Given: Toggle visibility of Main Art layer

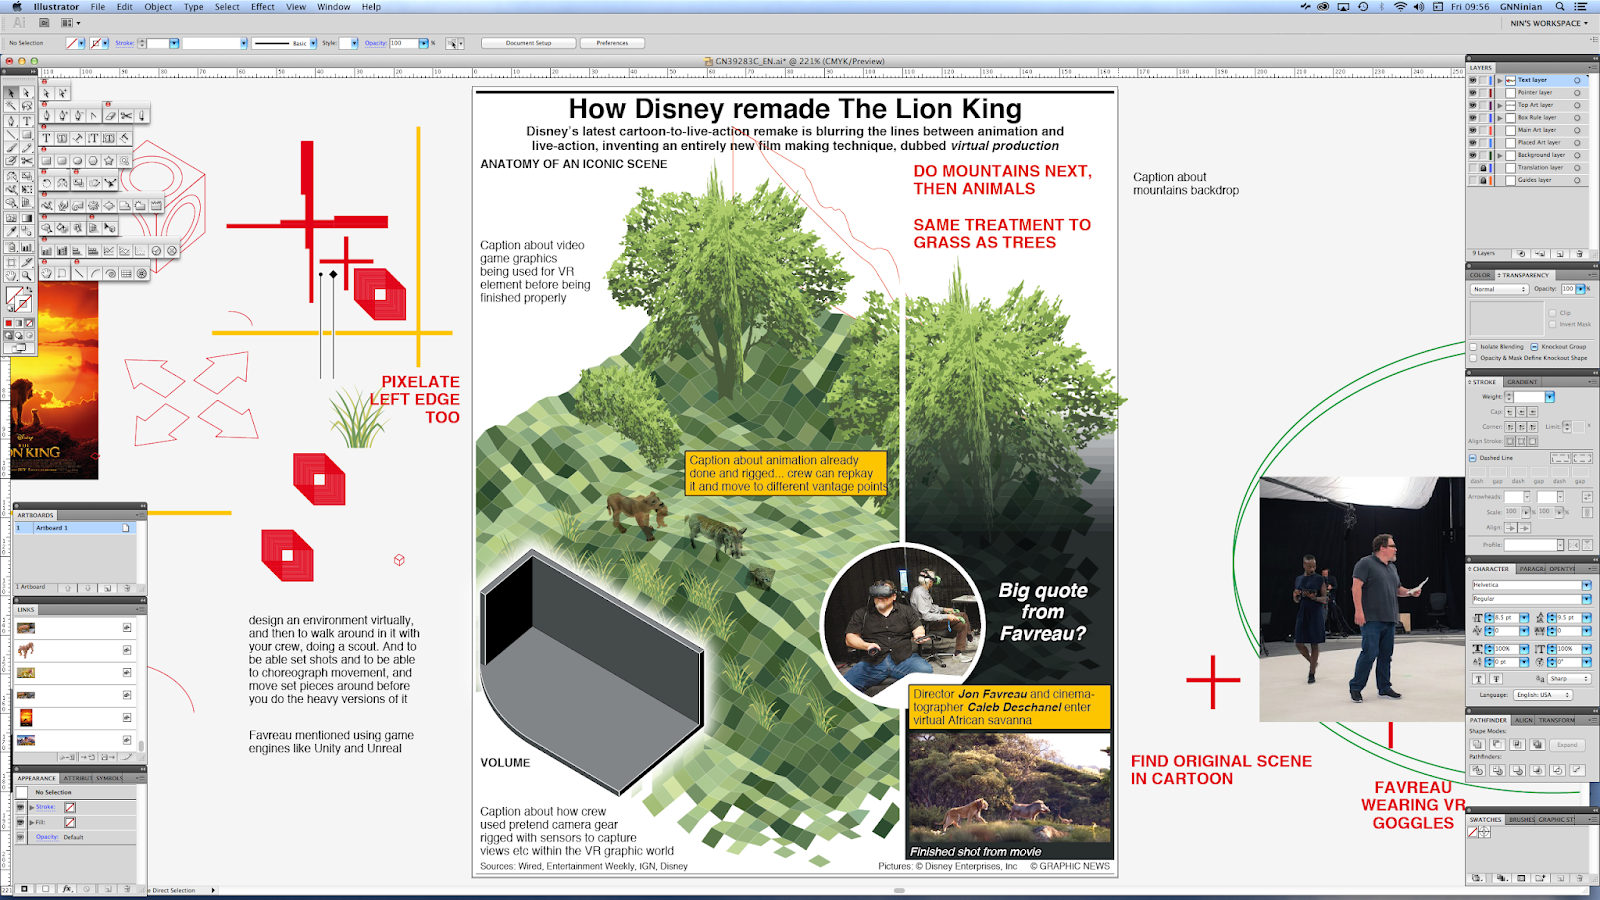Looking at the screenshot, I should point(1472,130).
